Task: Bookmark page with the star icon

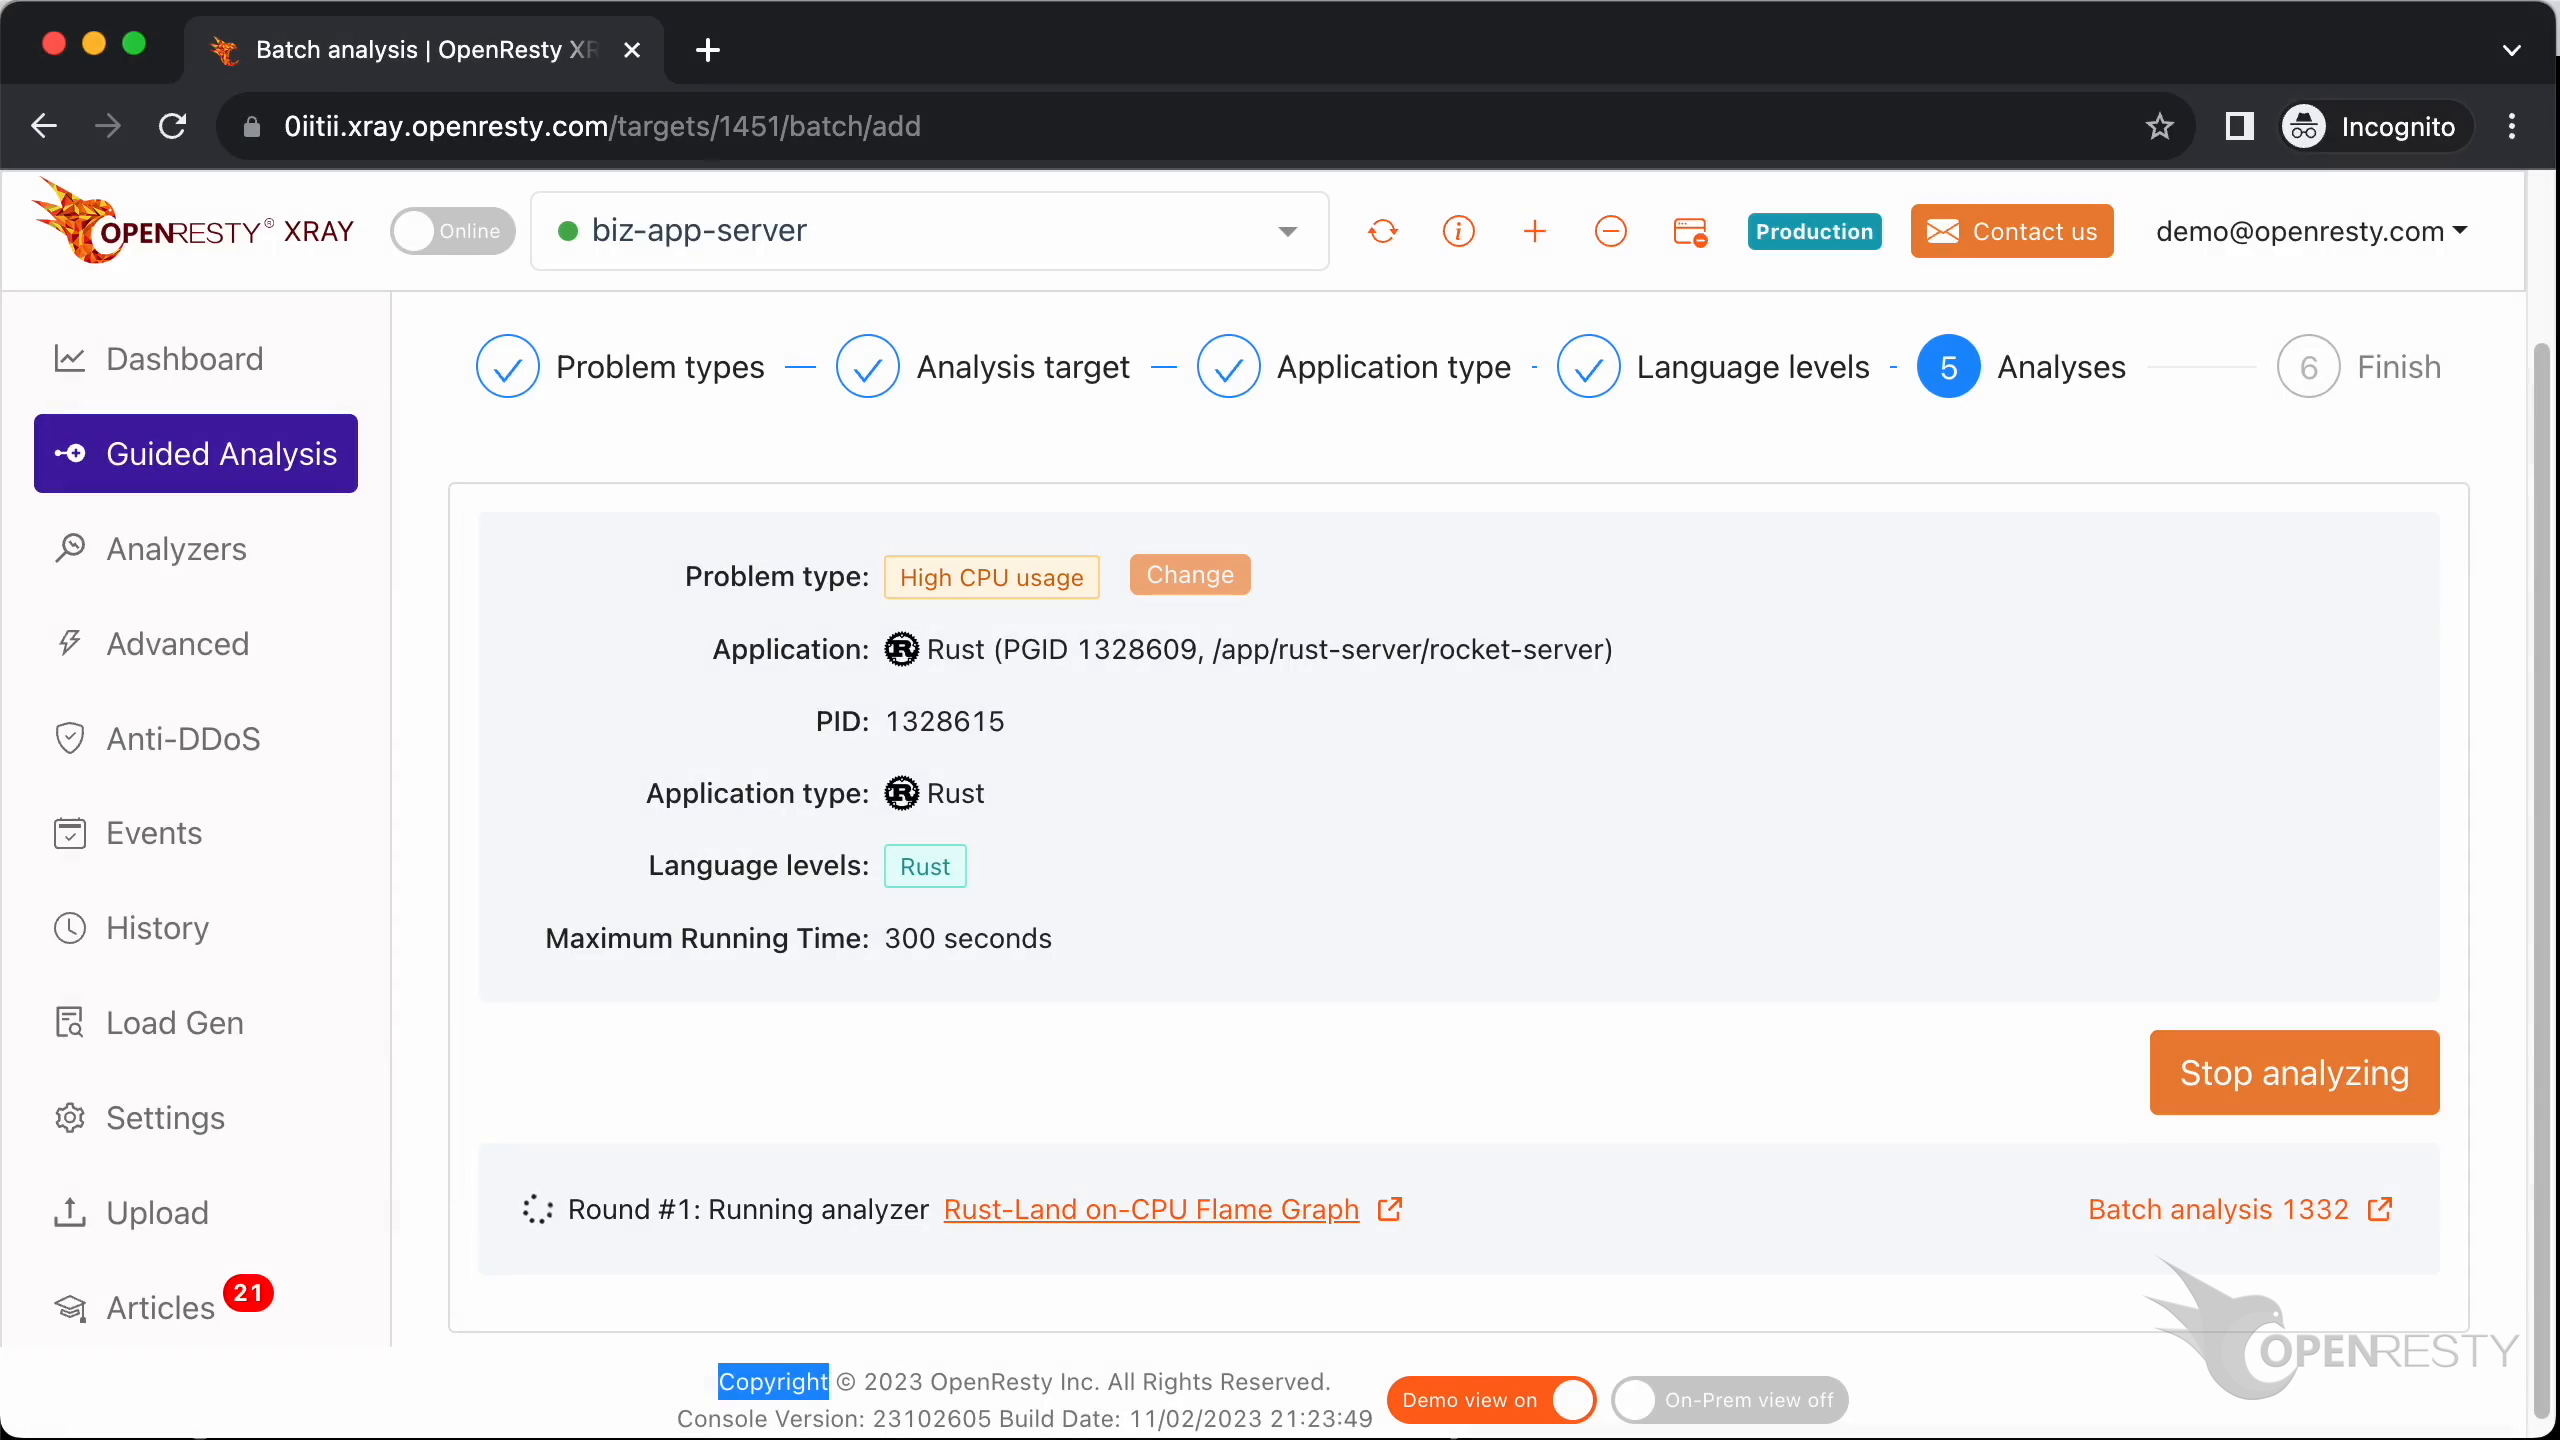Action: (2159, 126)
